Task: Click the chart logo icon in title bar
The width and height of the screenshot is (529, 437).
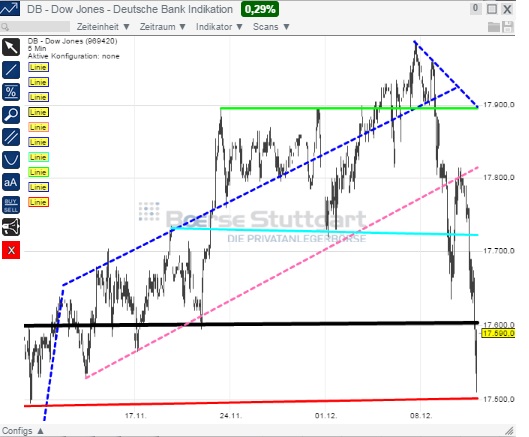Action: 9,9
